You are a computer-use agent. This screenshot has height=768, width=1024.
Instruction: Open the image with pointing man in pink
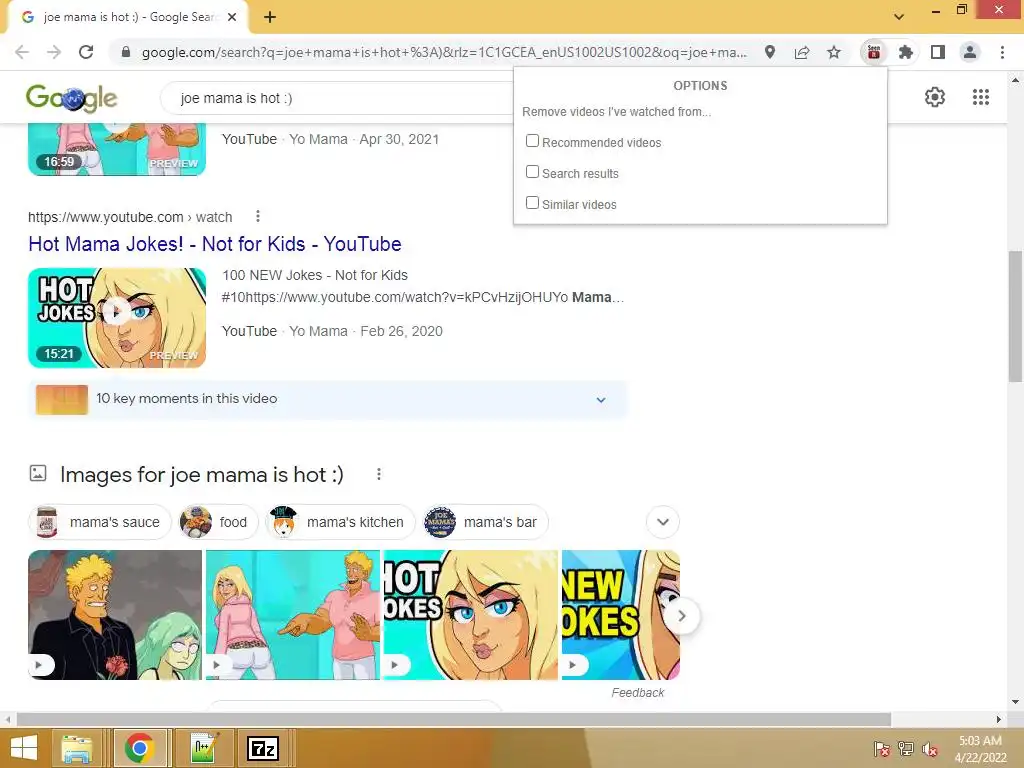pos(293,615)
